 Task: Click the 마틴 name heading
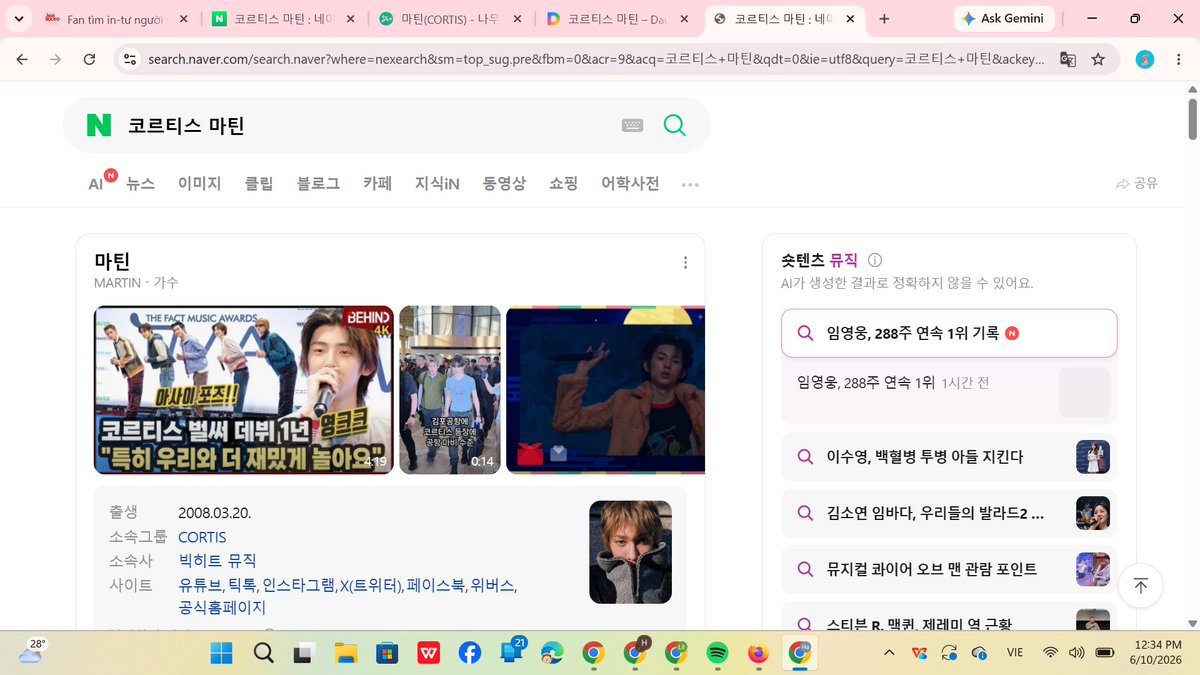[x=112, y=262]
